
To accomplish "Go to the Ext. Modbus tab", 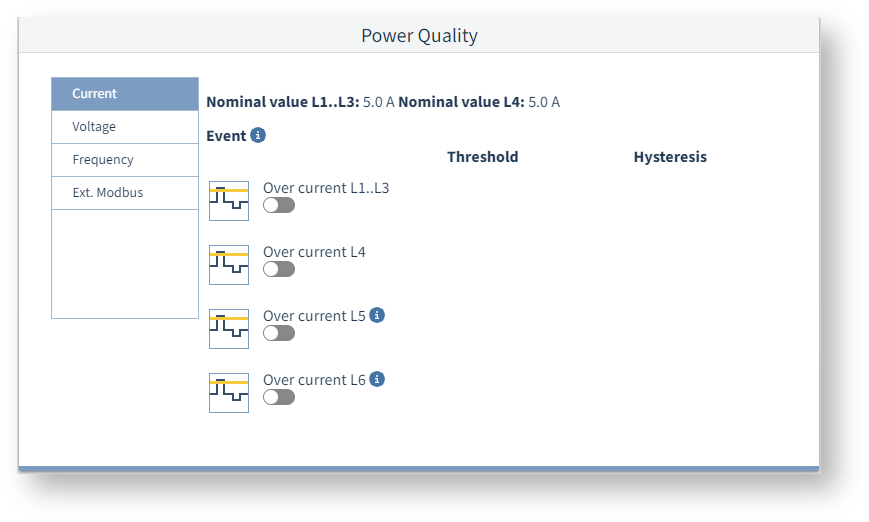I will (x=125, y=193).
